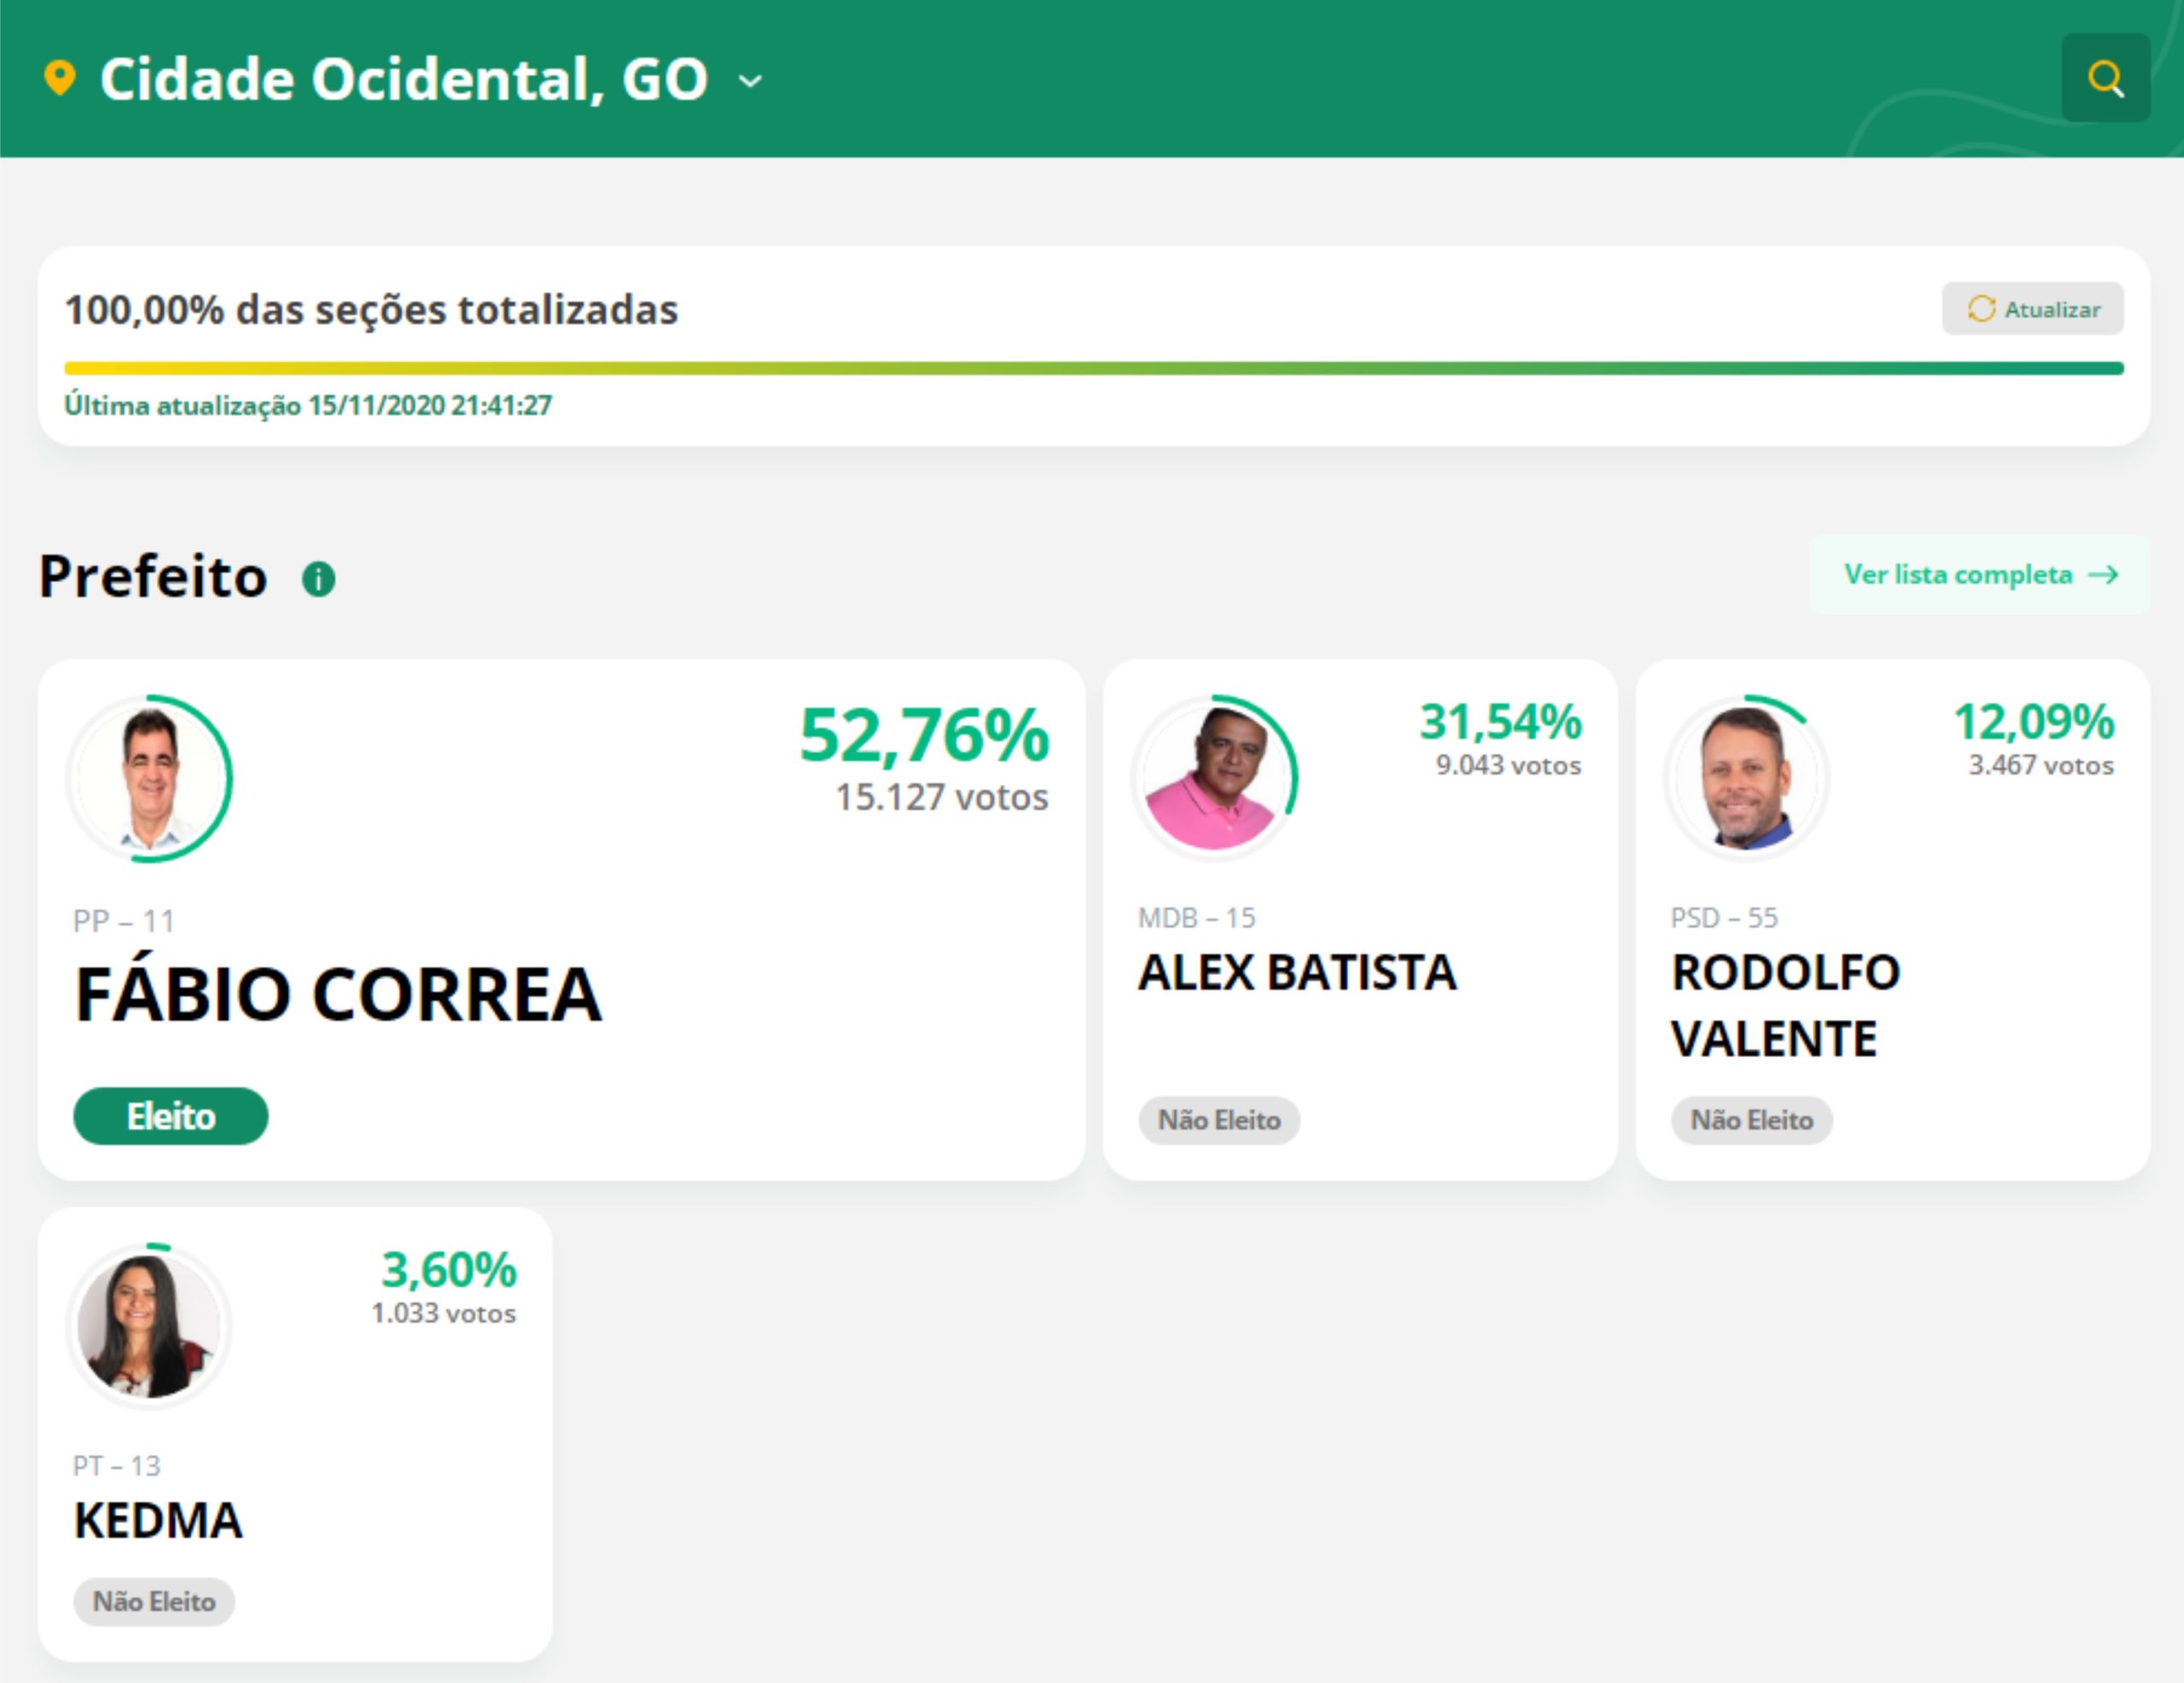The width and height of the screenshot is (2184, 1683).
Task: Click the 52,76% vote percentage
Action: (x=924, y=736)
